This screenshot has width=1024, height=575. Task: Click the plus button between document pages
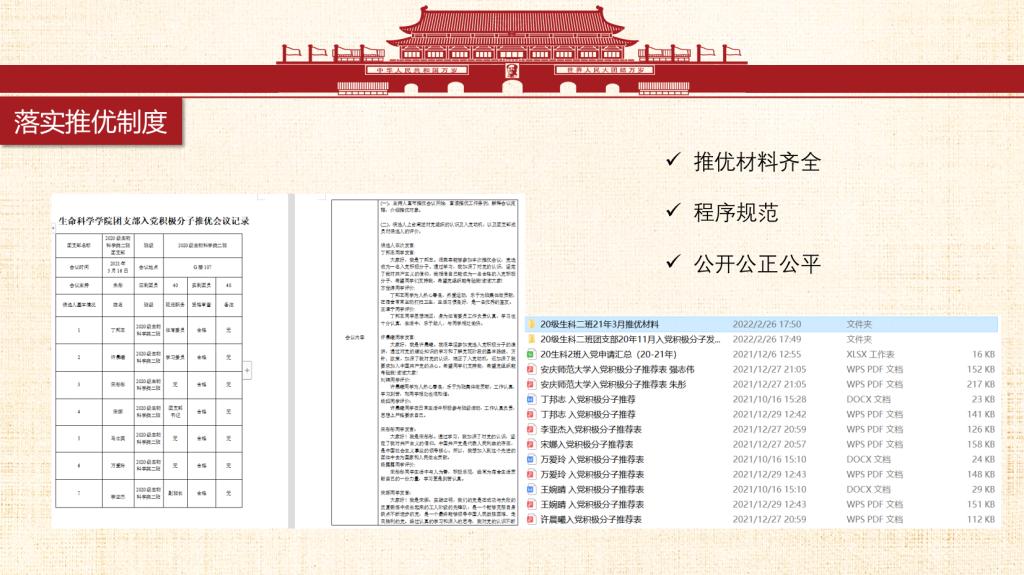tap(248, 370)
